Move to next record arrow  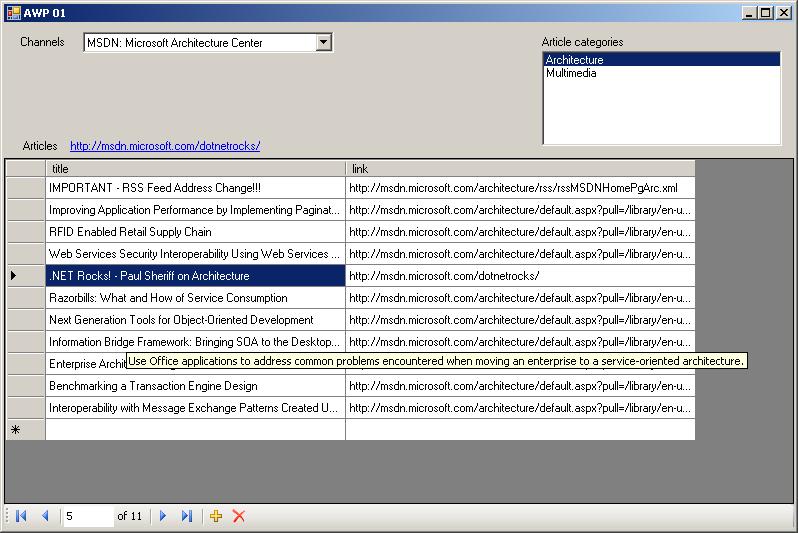163,516
